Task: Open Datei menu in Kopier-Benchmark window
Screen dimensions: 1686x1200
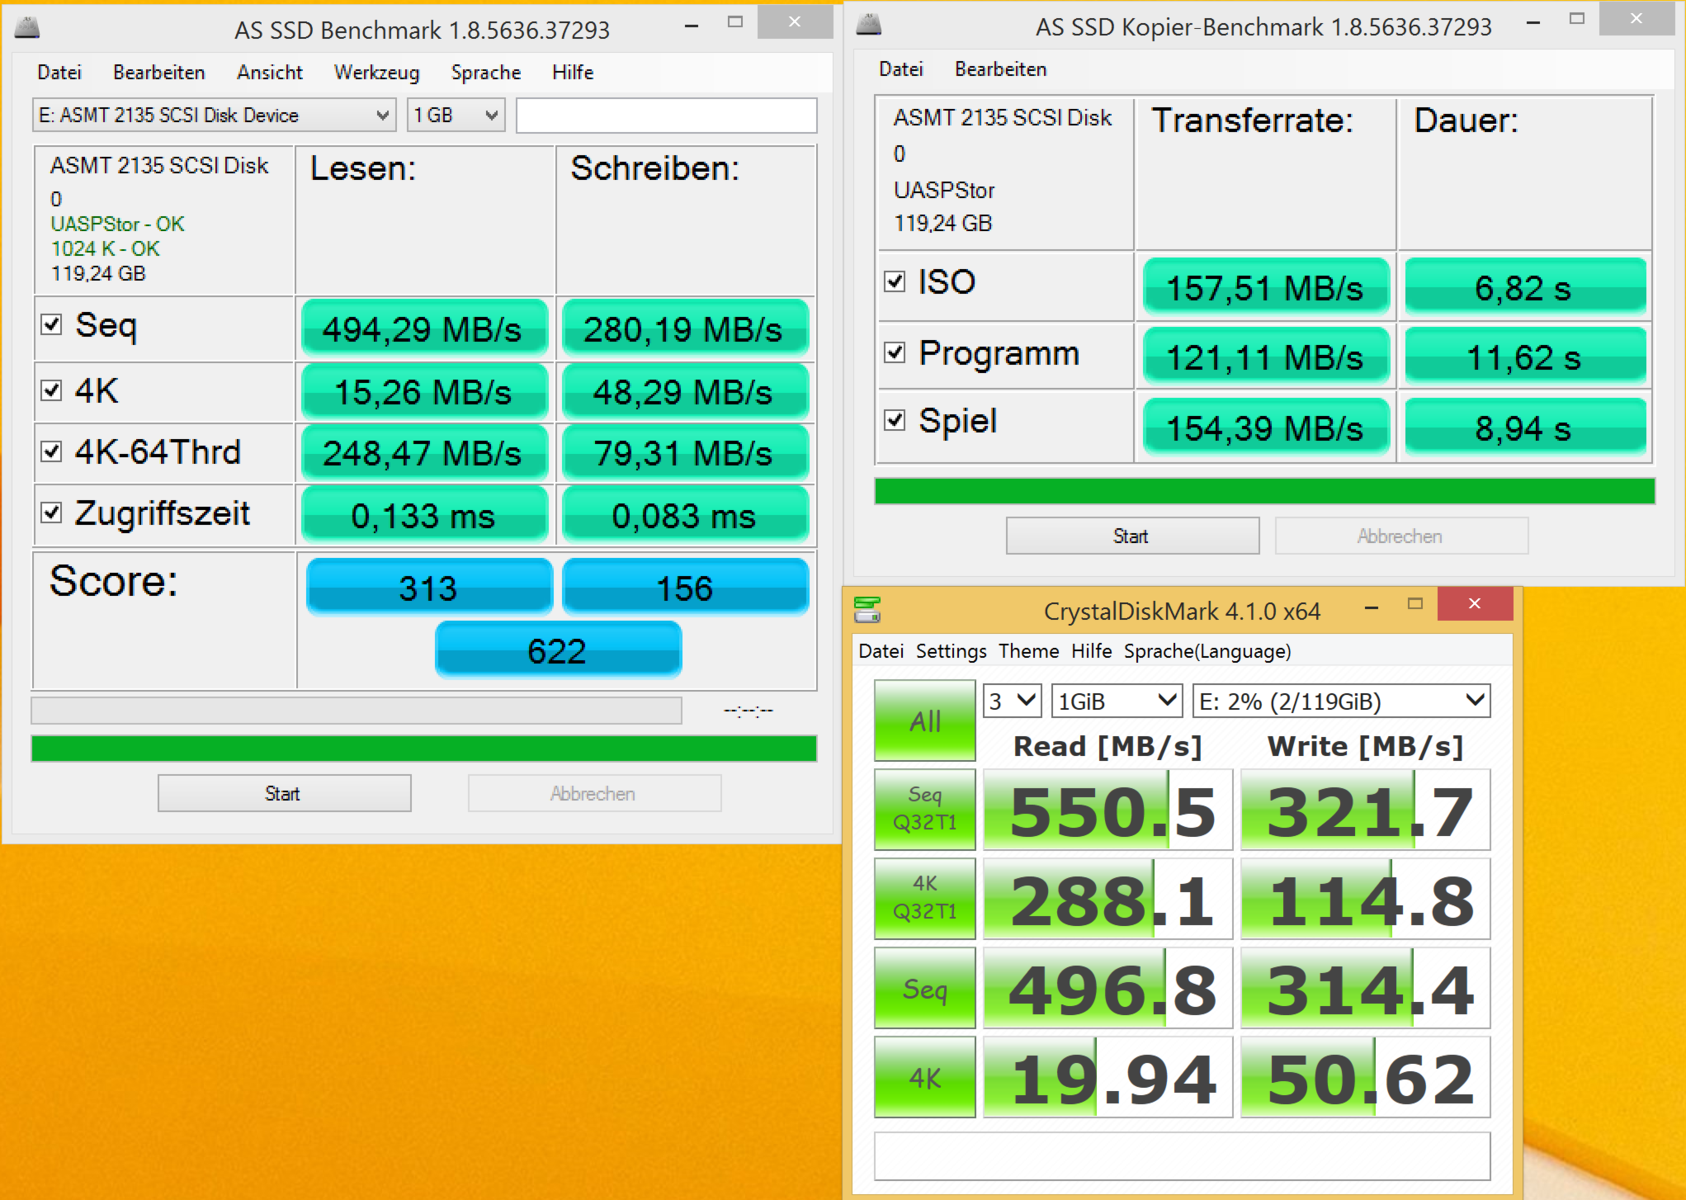Action: 901,69
